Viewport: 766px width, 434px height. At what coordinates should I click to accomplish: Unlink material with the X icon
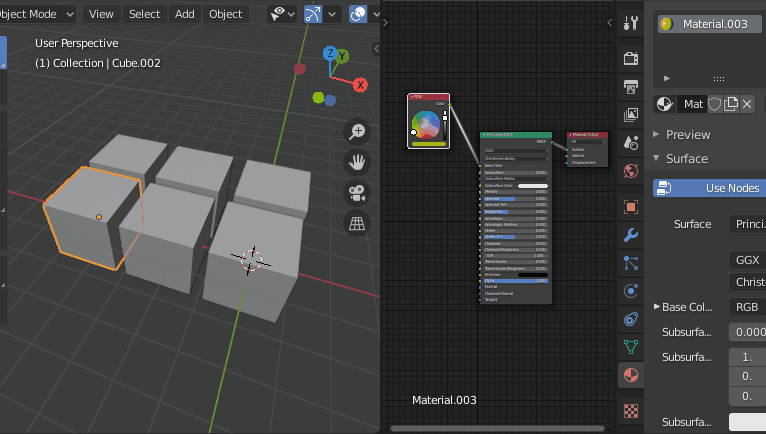747,104
